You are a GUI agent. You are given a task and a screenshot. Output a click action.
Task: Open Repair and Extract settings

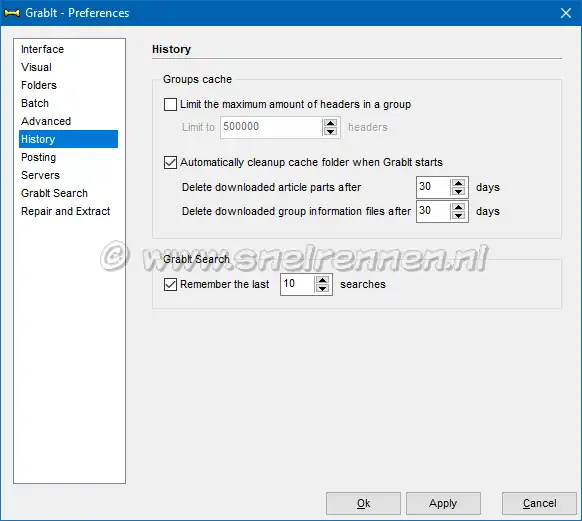point(66,211)
